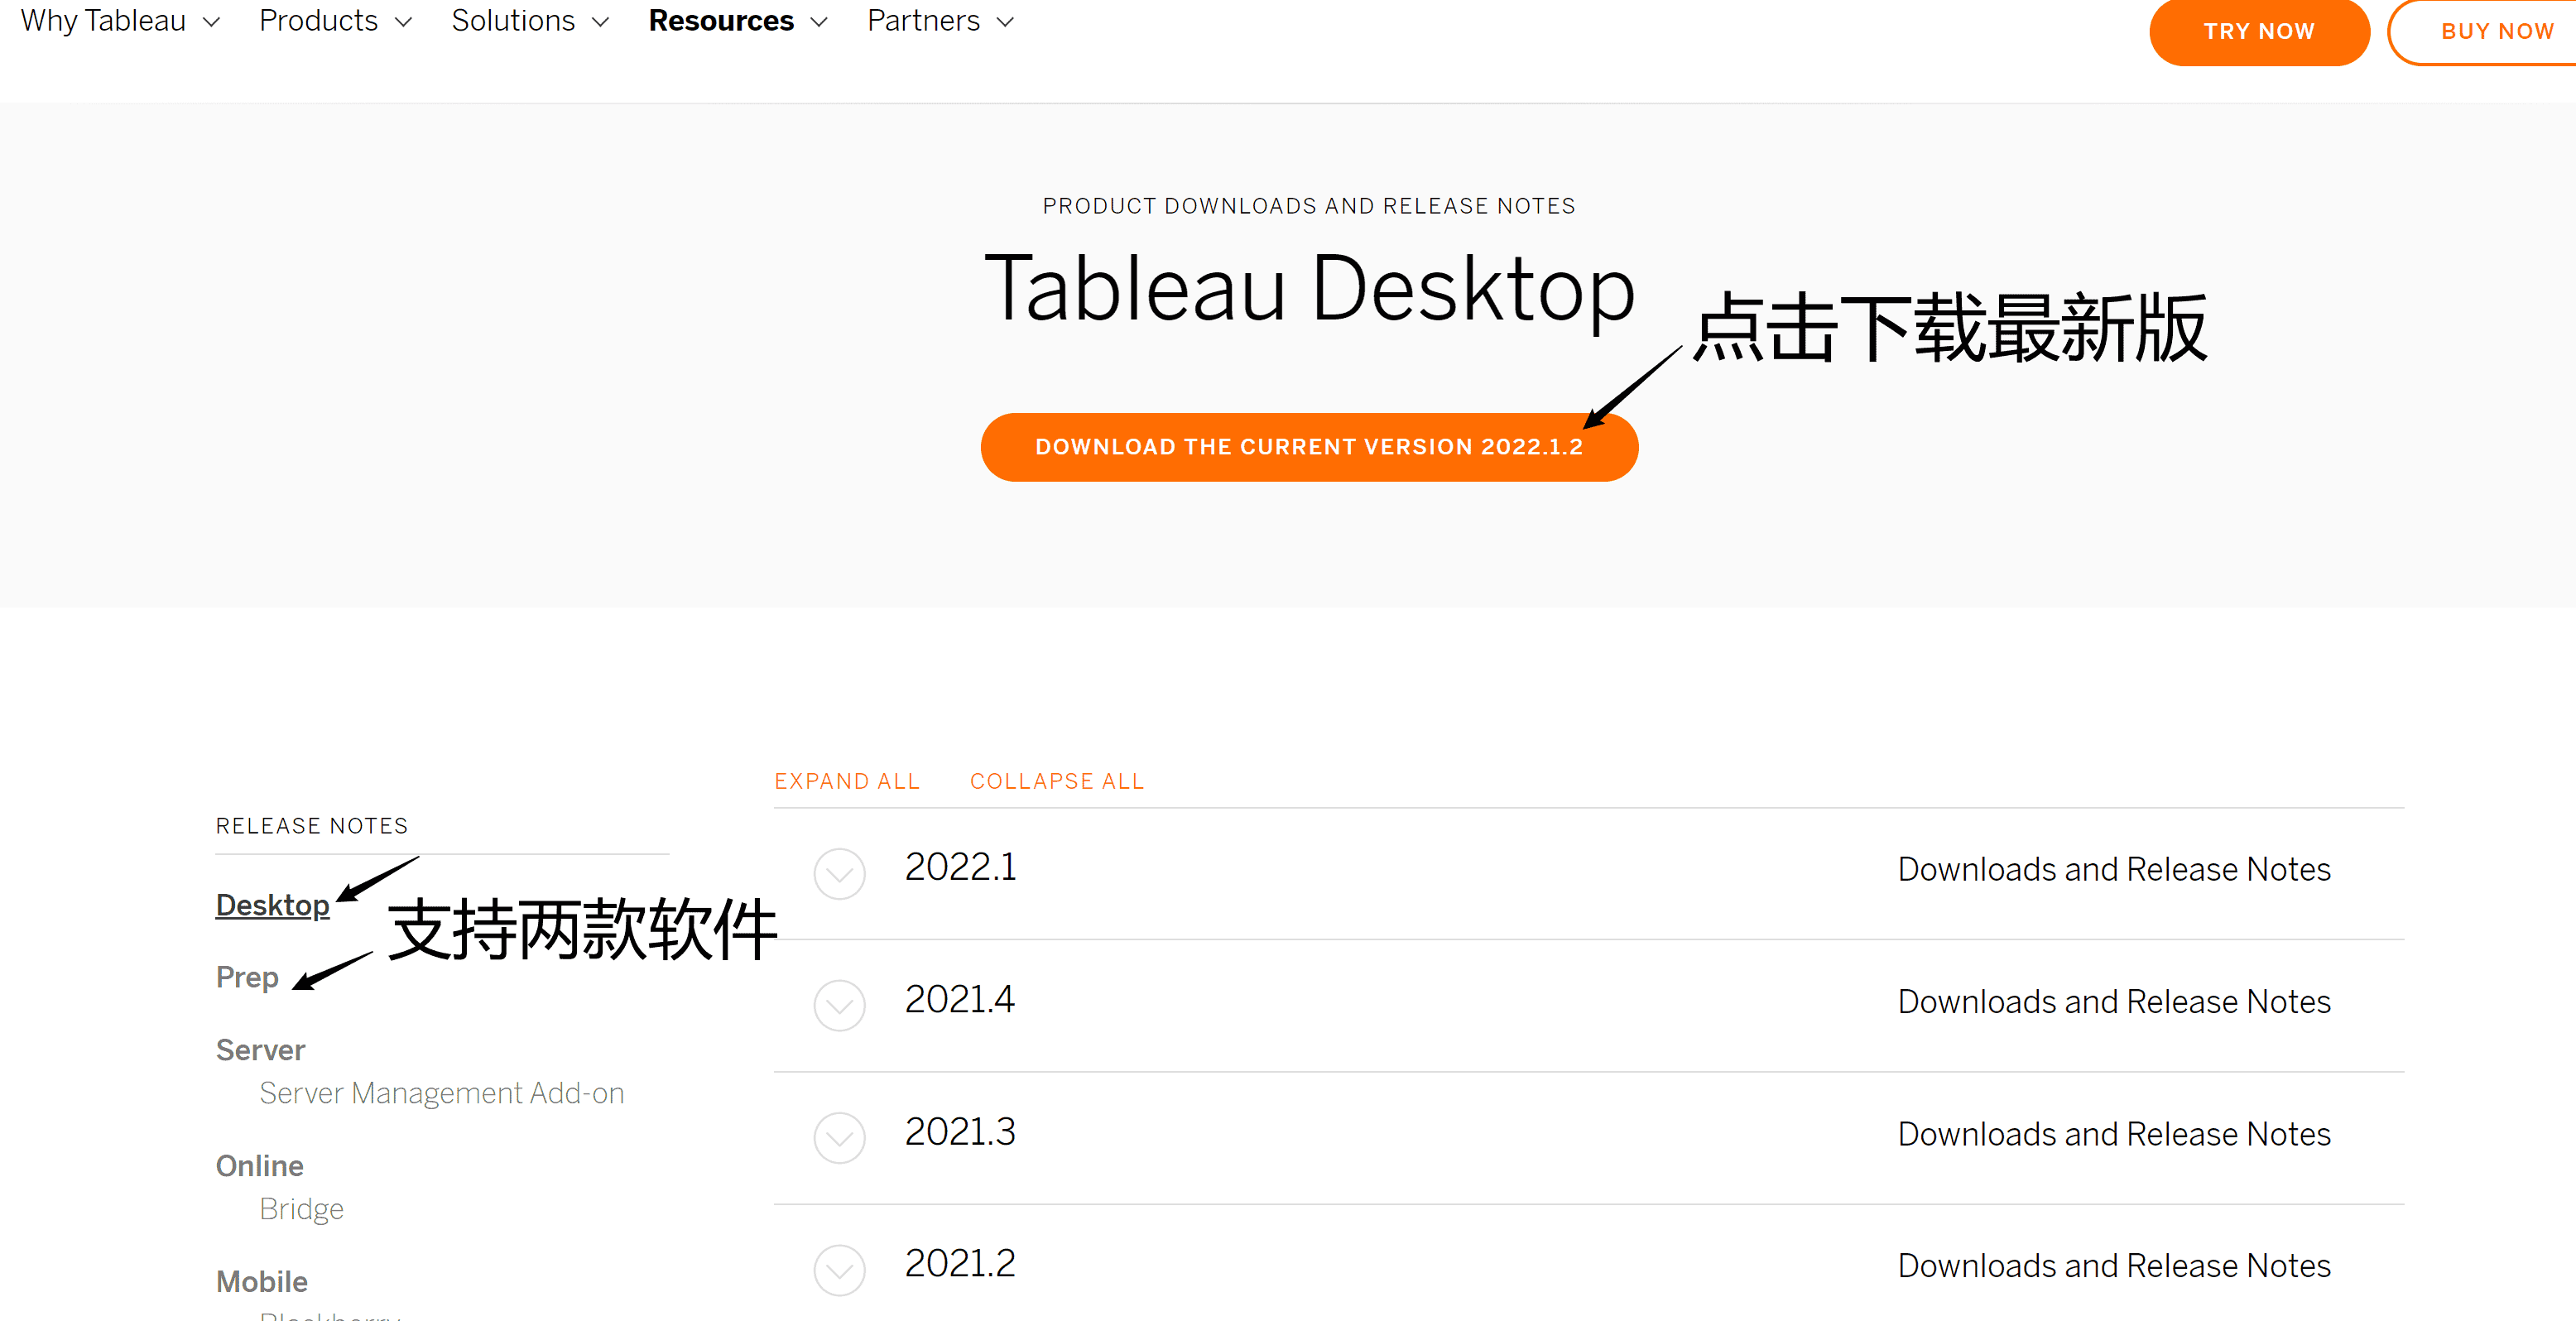The height and width of the screenshot is (1321, 2576).
Task: Download the current version 2022.1.2
Action: 1308,447
